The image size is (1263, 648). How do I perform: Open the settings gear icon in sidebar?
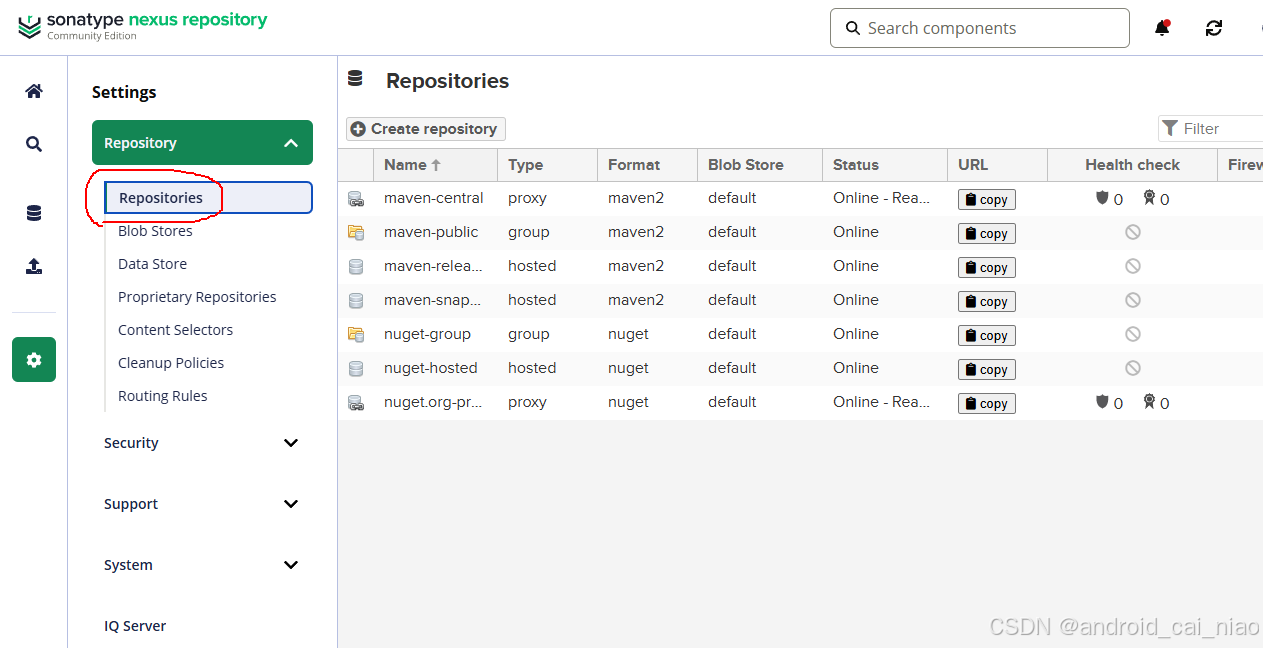pos(34,359)
